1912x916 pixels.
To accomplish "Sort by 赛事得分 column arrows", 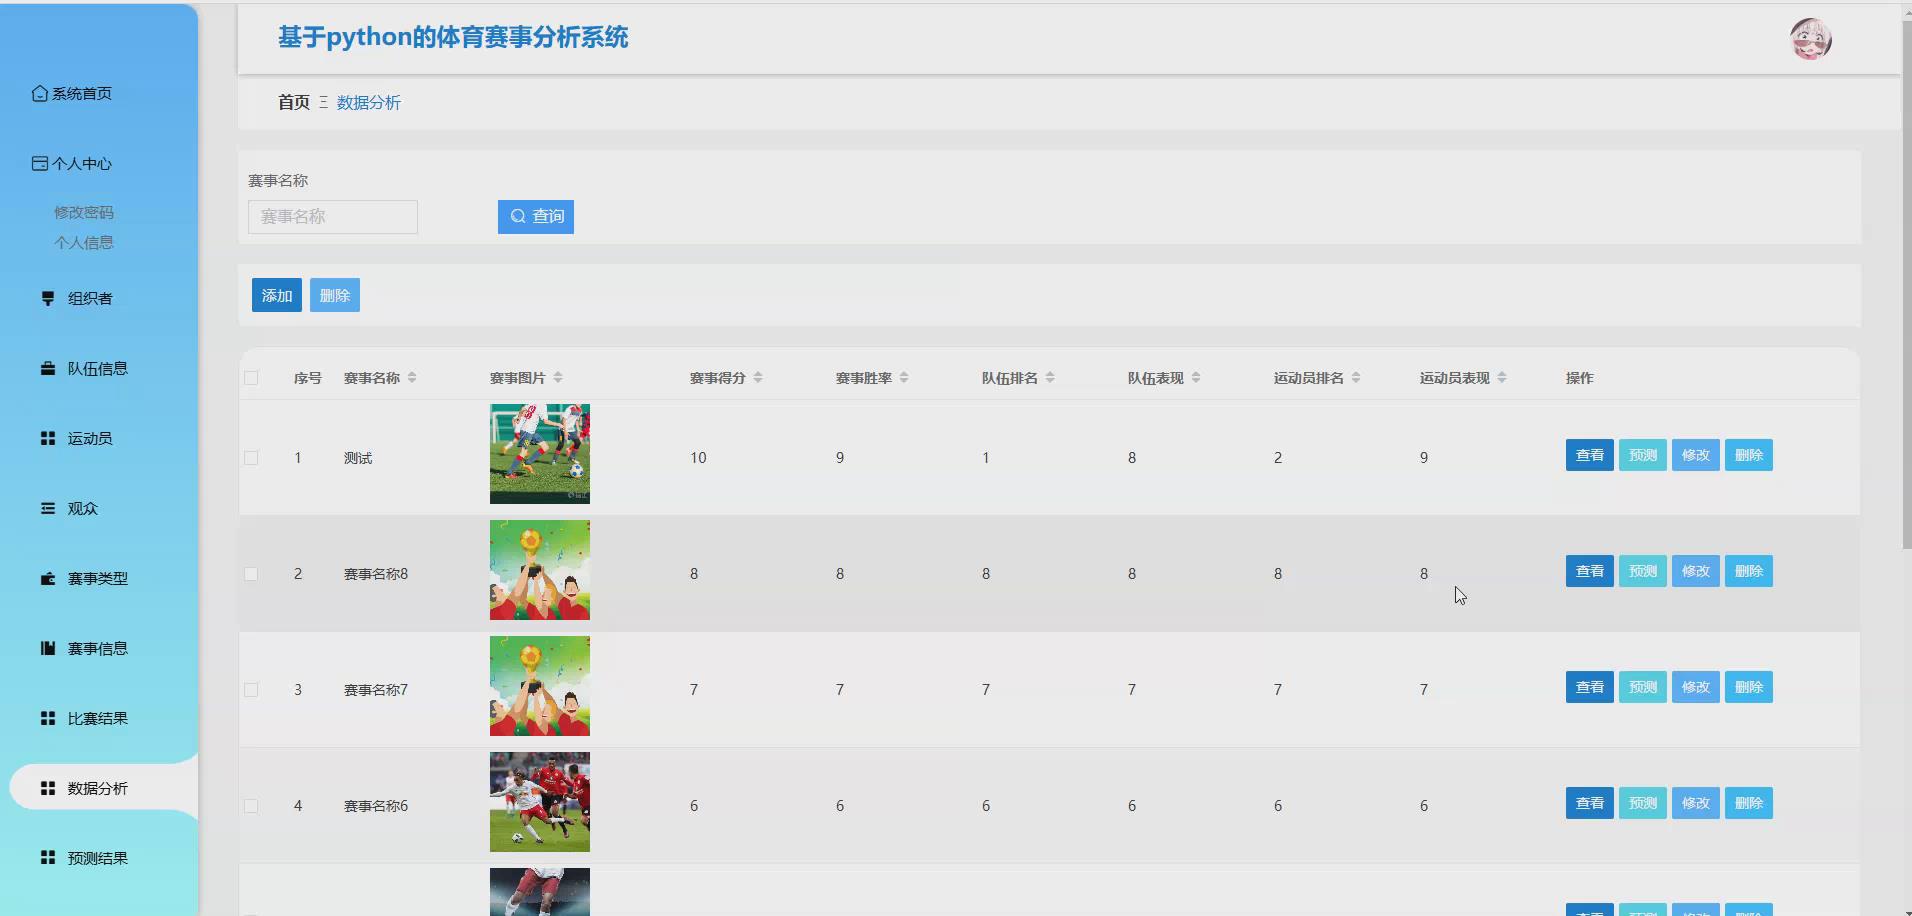I will pos(758,378).
